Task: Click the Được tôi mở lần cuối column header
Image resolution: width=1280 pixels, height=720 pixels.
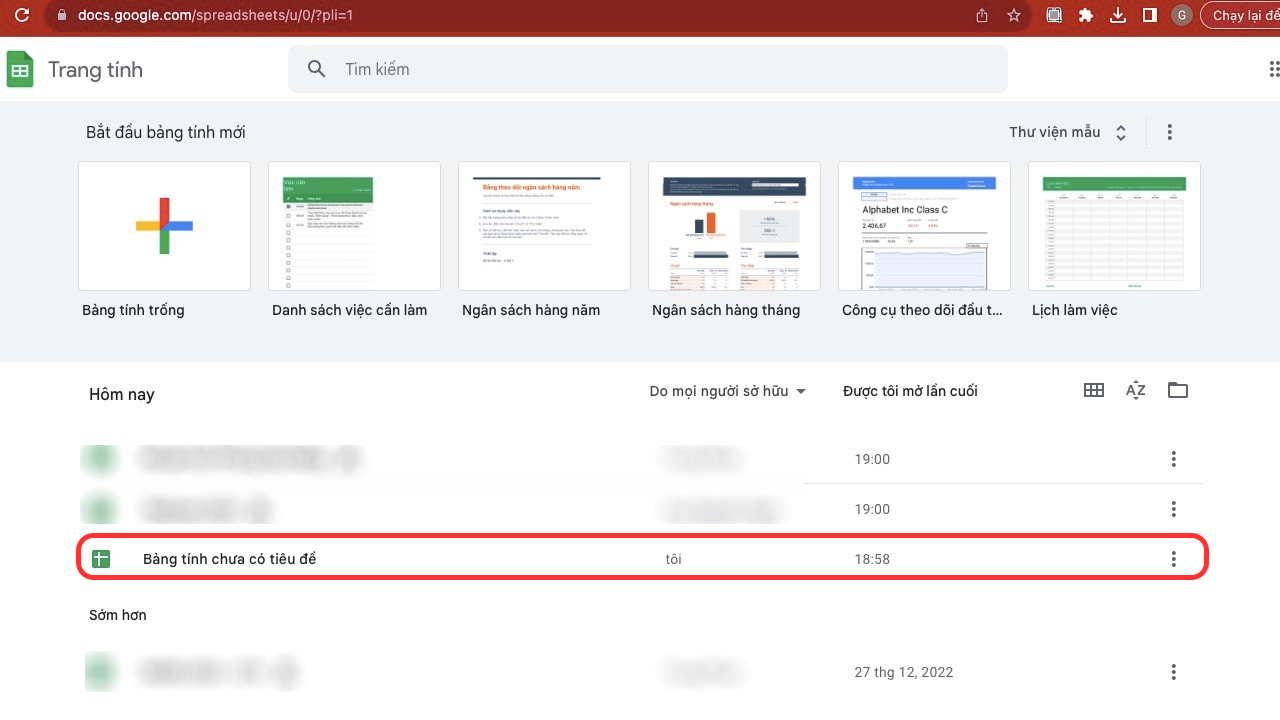Action: click(x=910, y=391)
